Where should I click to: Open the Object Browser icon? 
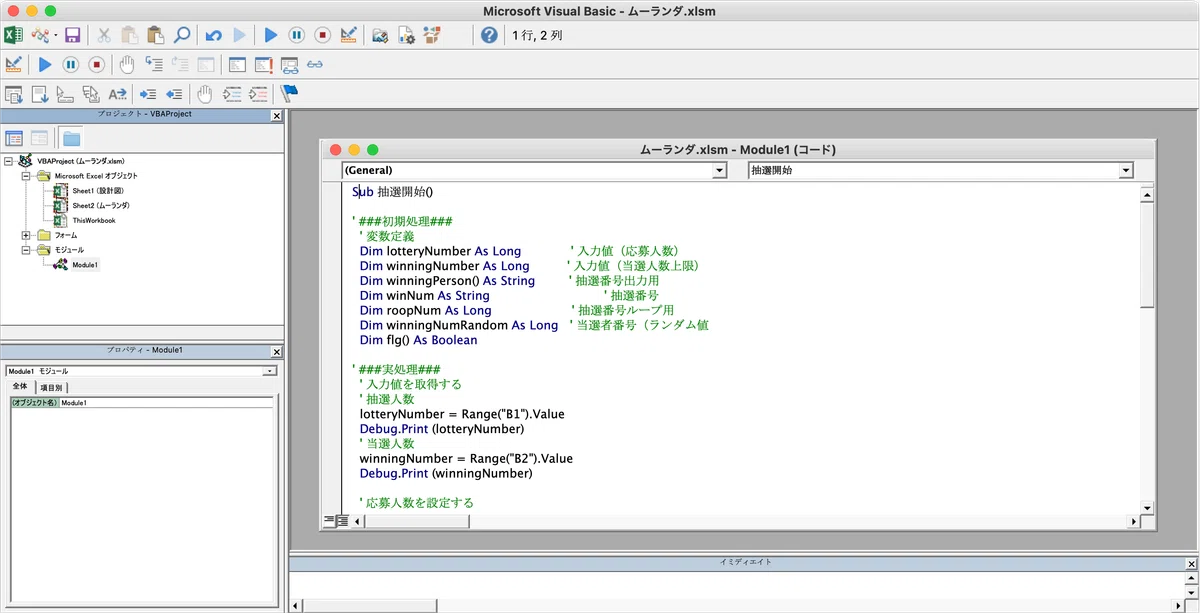click(432, 35)
